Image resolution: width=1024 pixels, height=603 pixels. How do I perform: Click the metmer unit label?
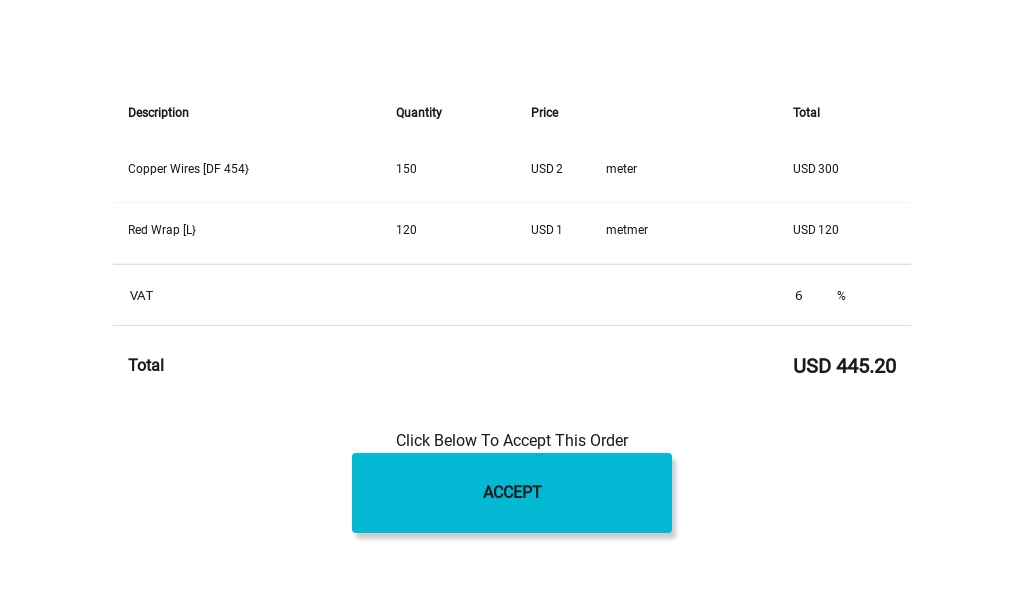[627, 230]
